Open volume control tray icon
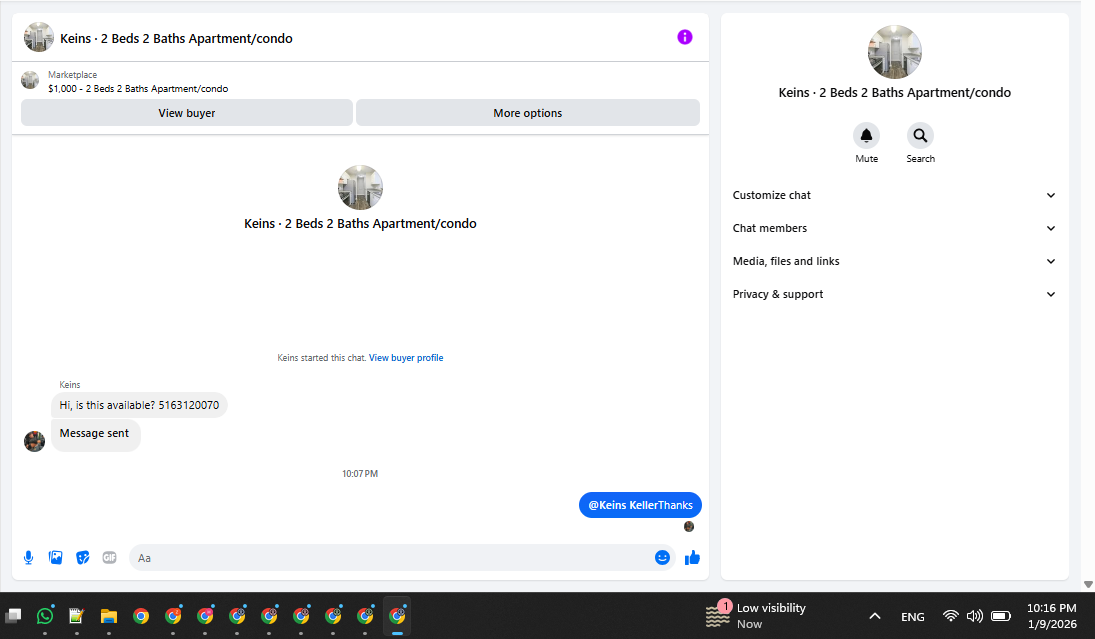Image resolution: width=1095 pixels, height=639 pixels. click(x=974, y=616)
